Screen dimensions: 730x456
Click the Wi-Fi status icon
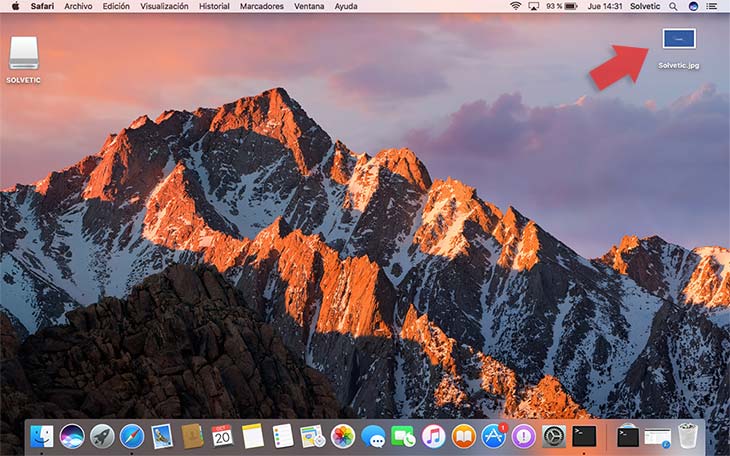point(515,6)
